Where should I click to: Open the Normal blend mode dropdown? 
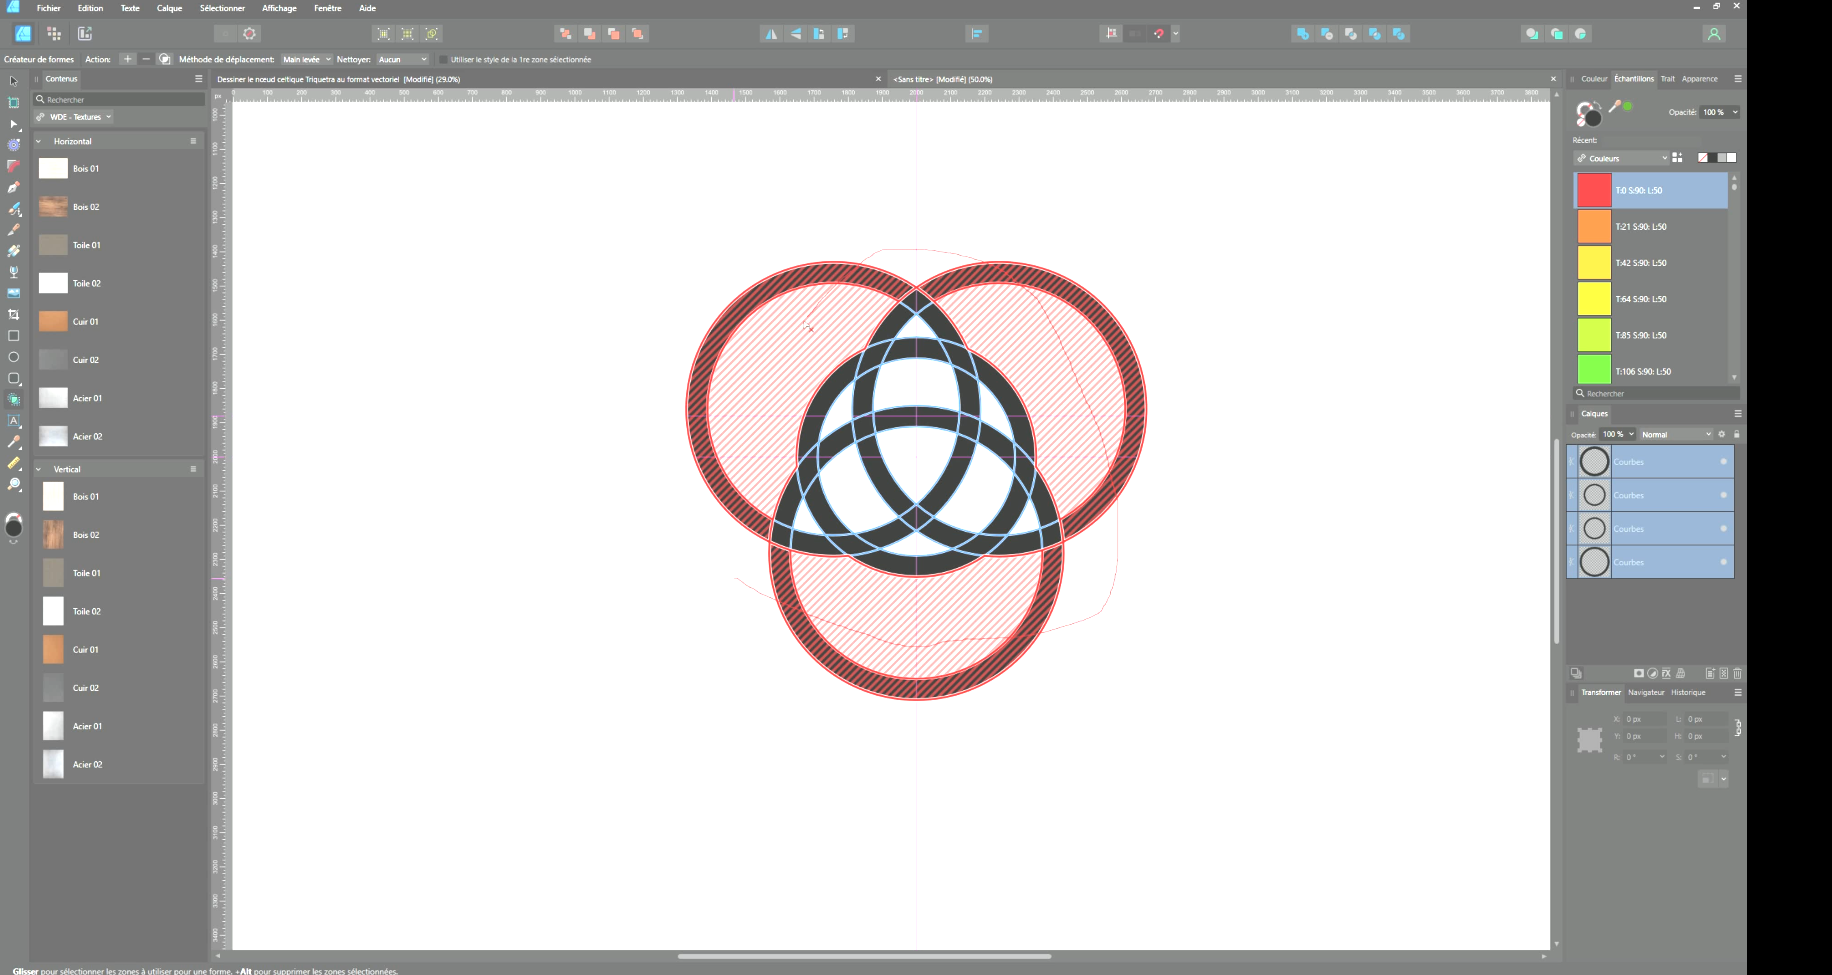[1676, 435]
